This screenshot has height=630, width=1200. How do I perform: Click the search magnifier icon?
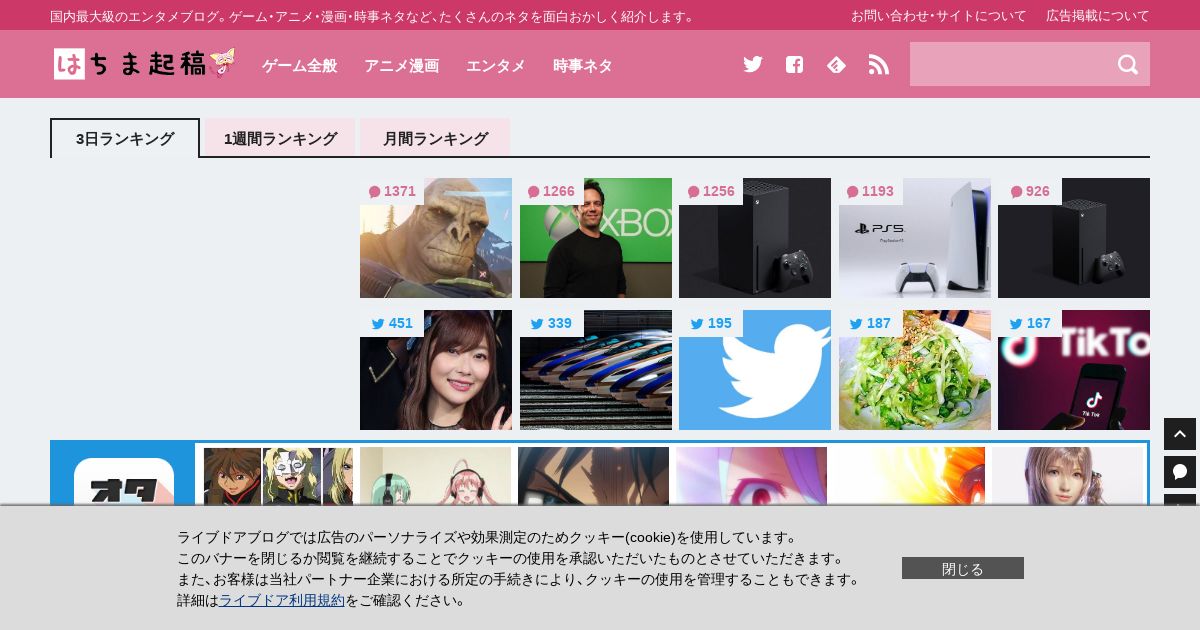[x=1128, y=64]
